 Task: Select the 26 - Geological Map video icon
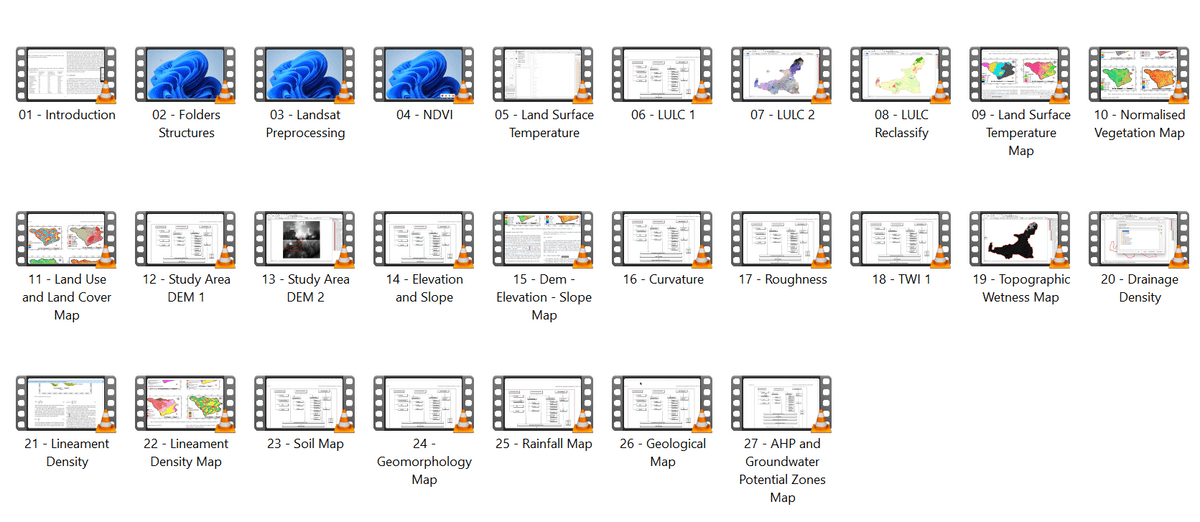663,404
